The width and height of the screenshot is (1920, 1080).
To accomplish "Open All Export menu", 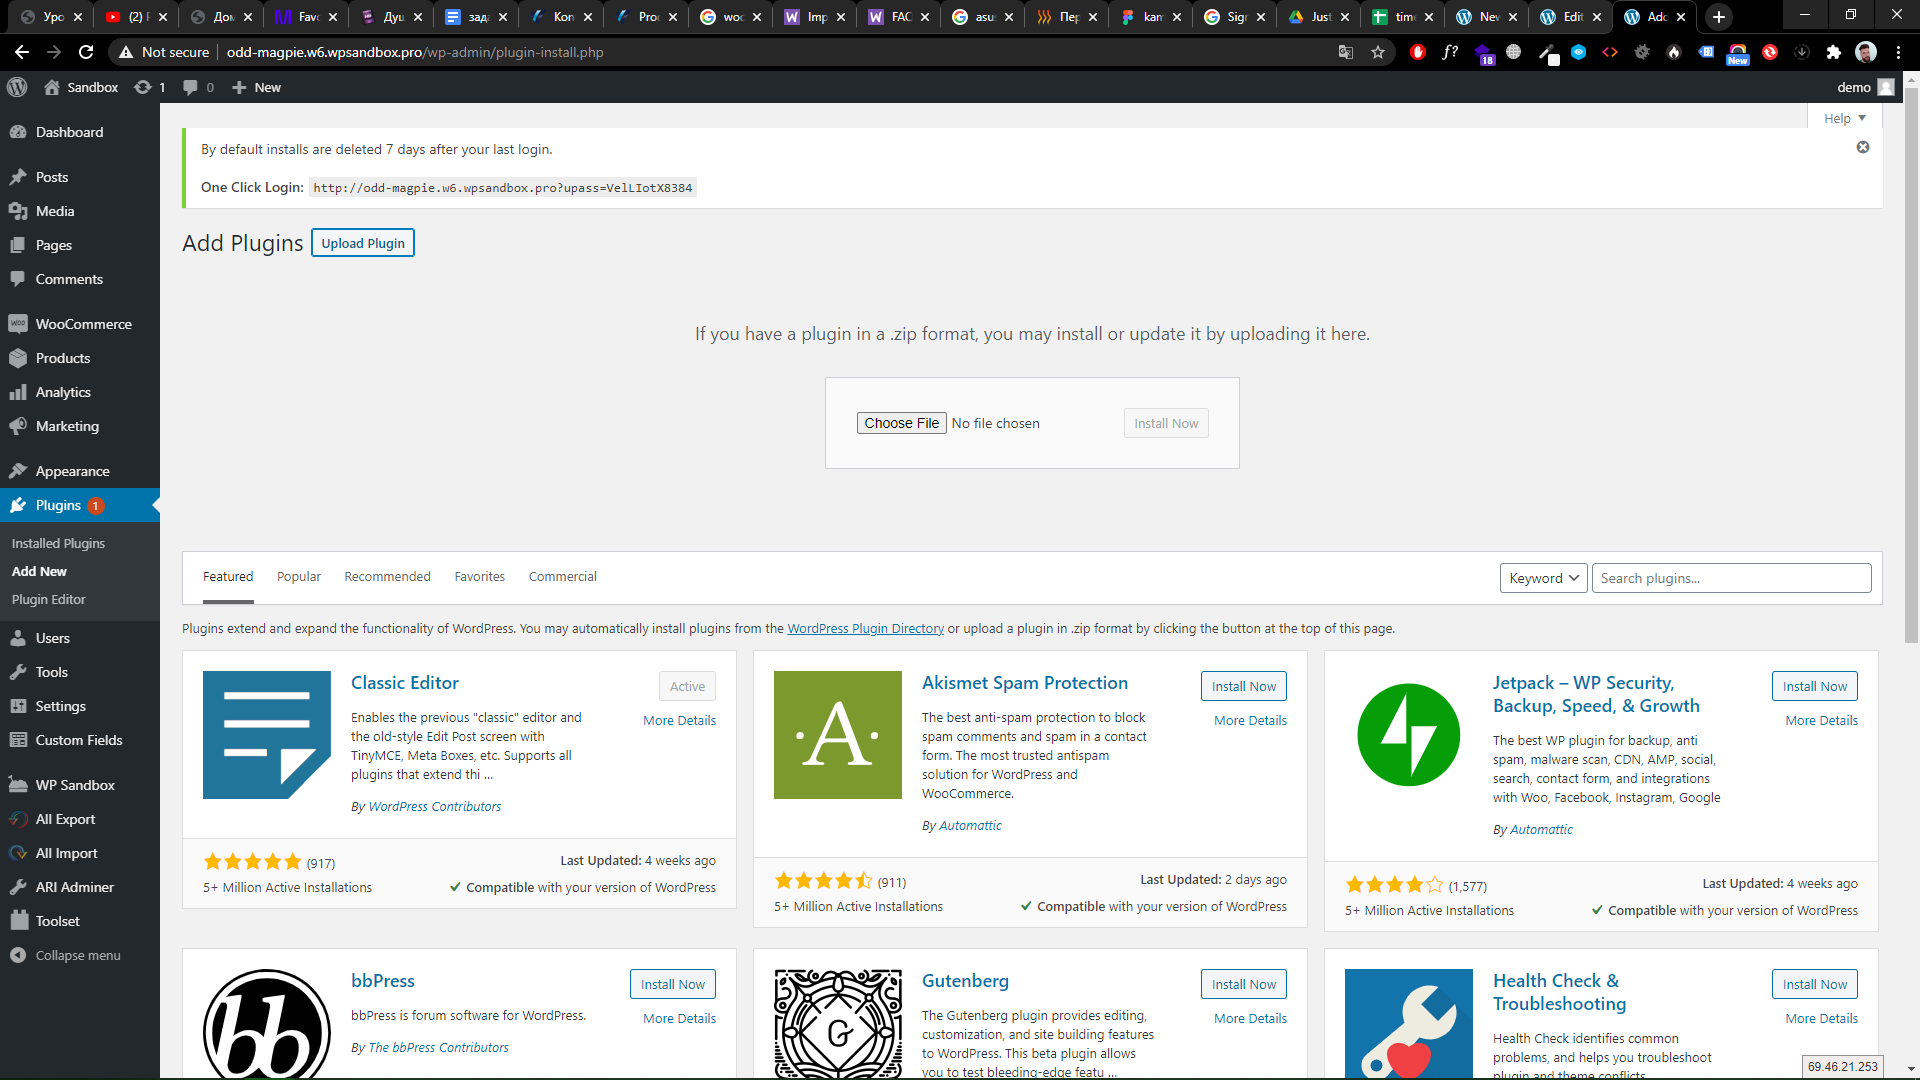I will pyautogui.click(x=65, y=819).
